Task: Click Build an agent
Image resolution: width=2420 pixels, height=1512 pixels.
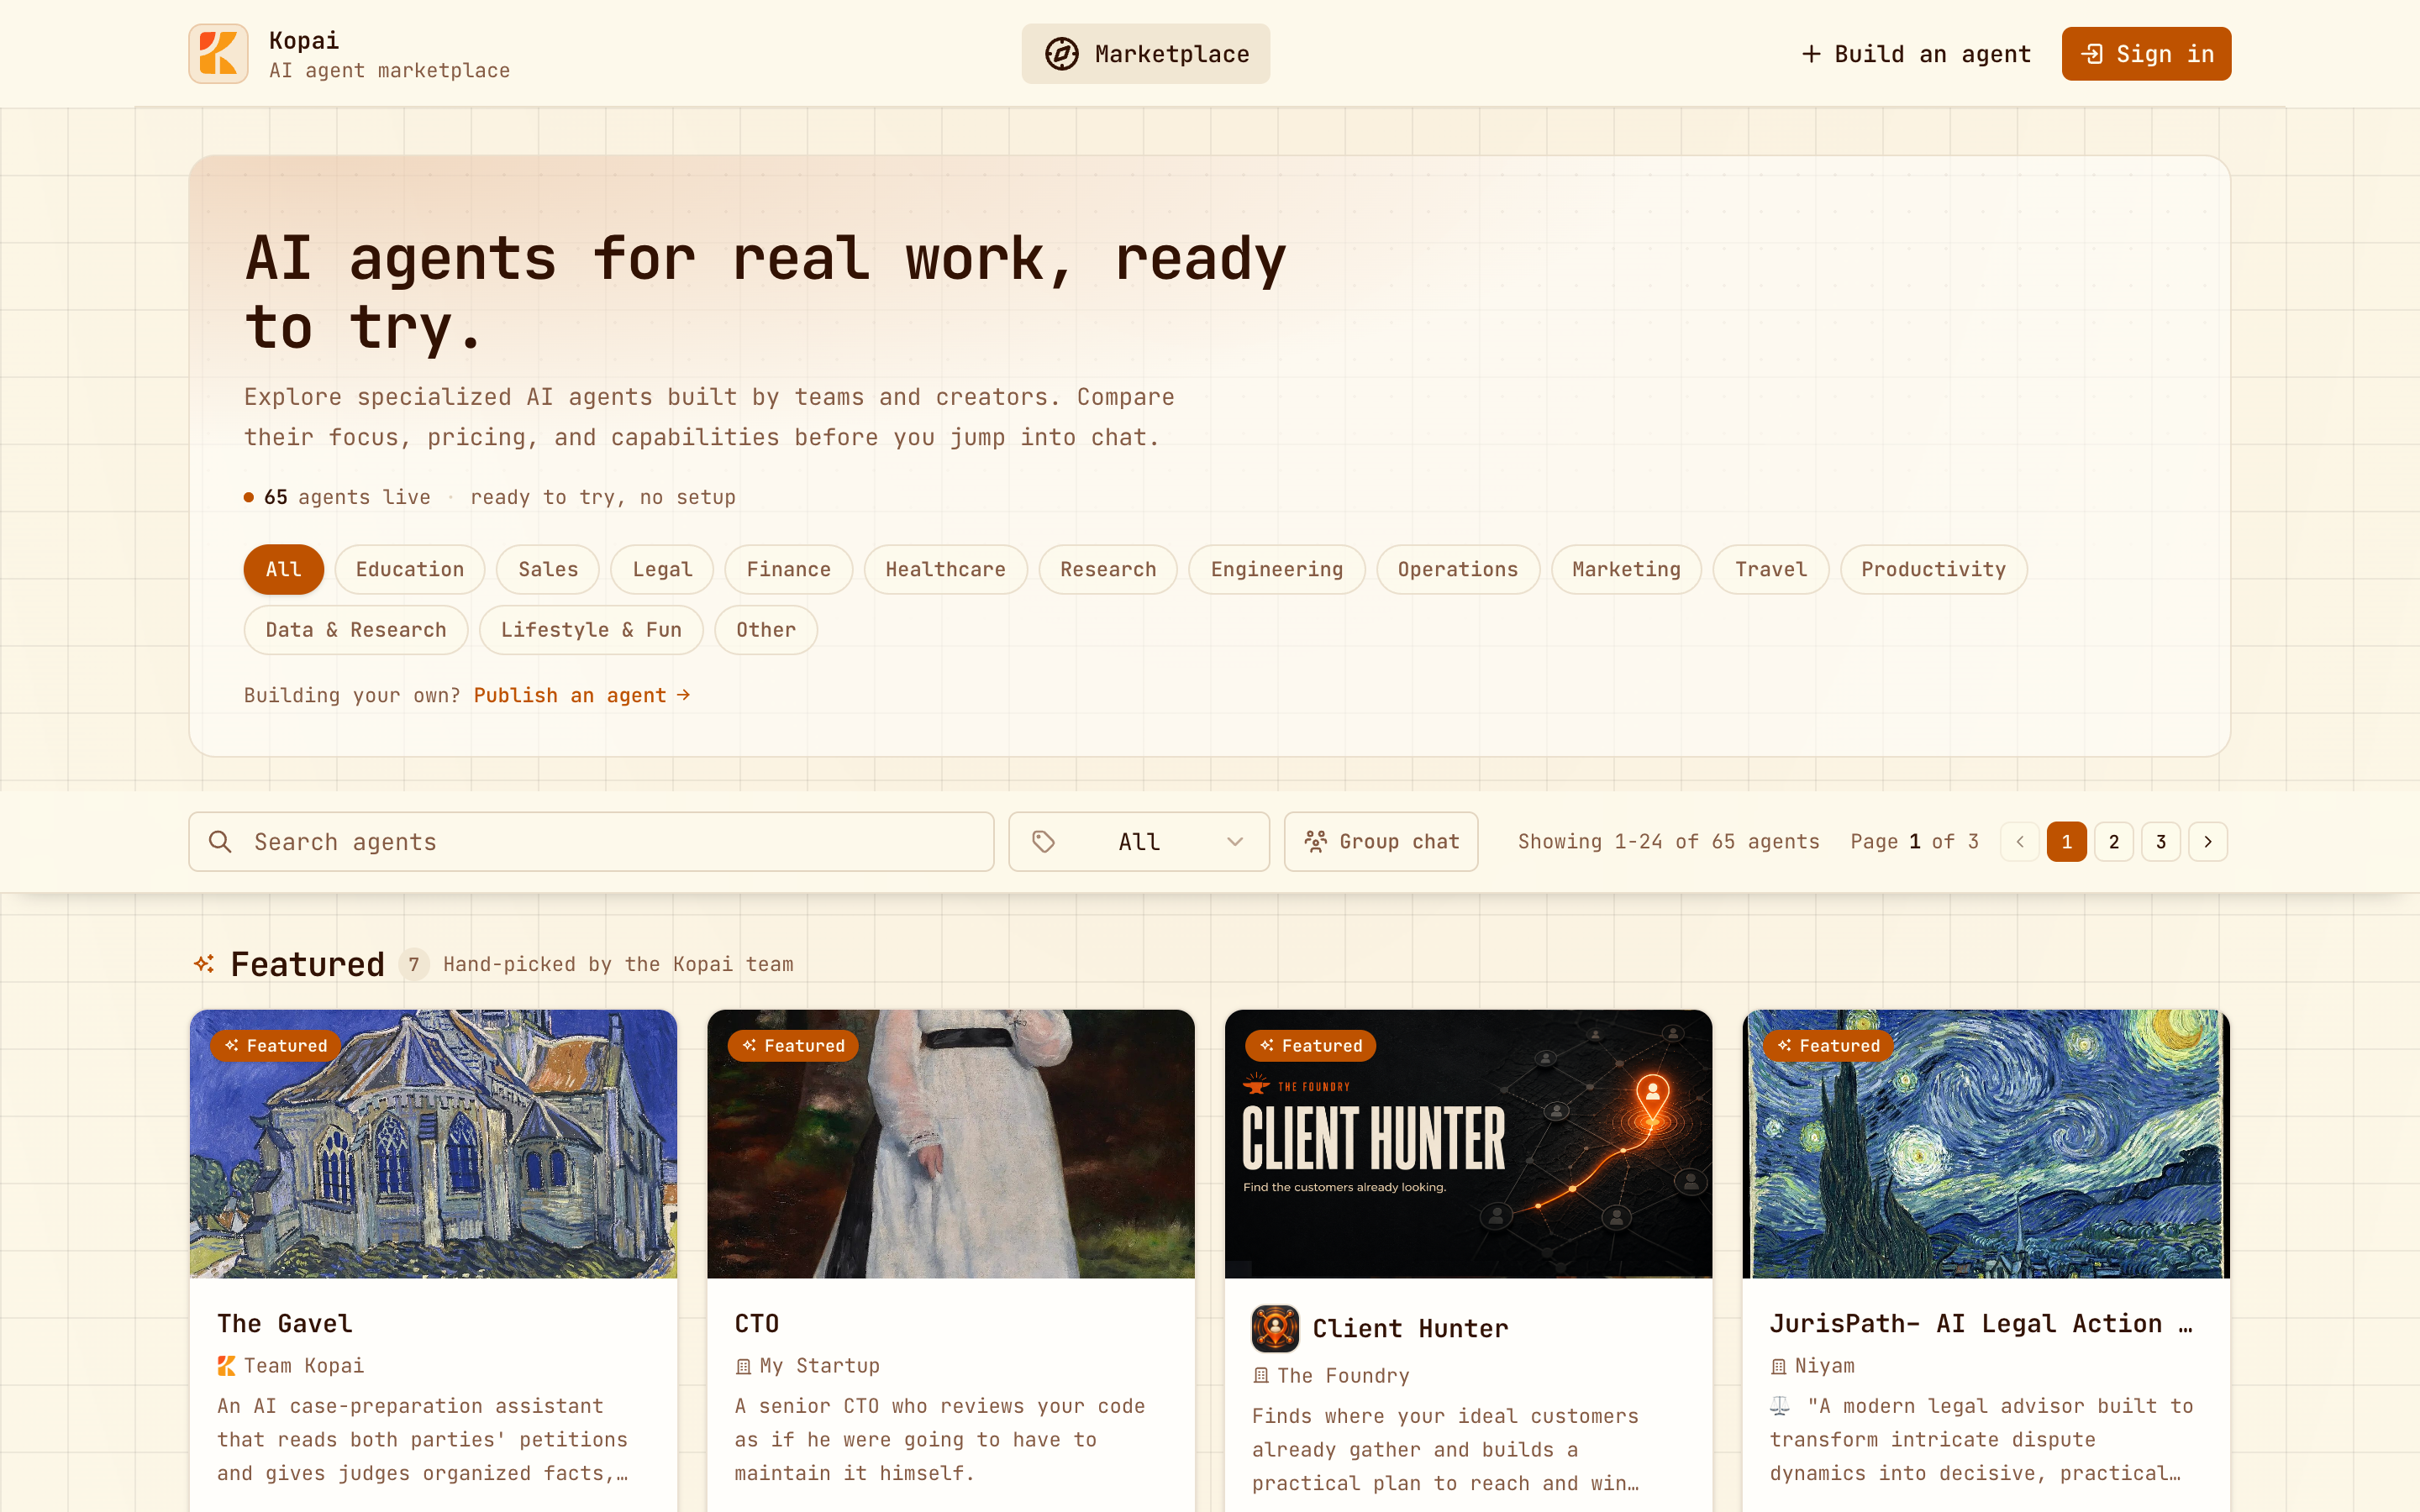Action: (x=1917, y=54)
